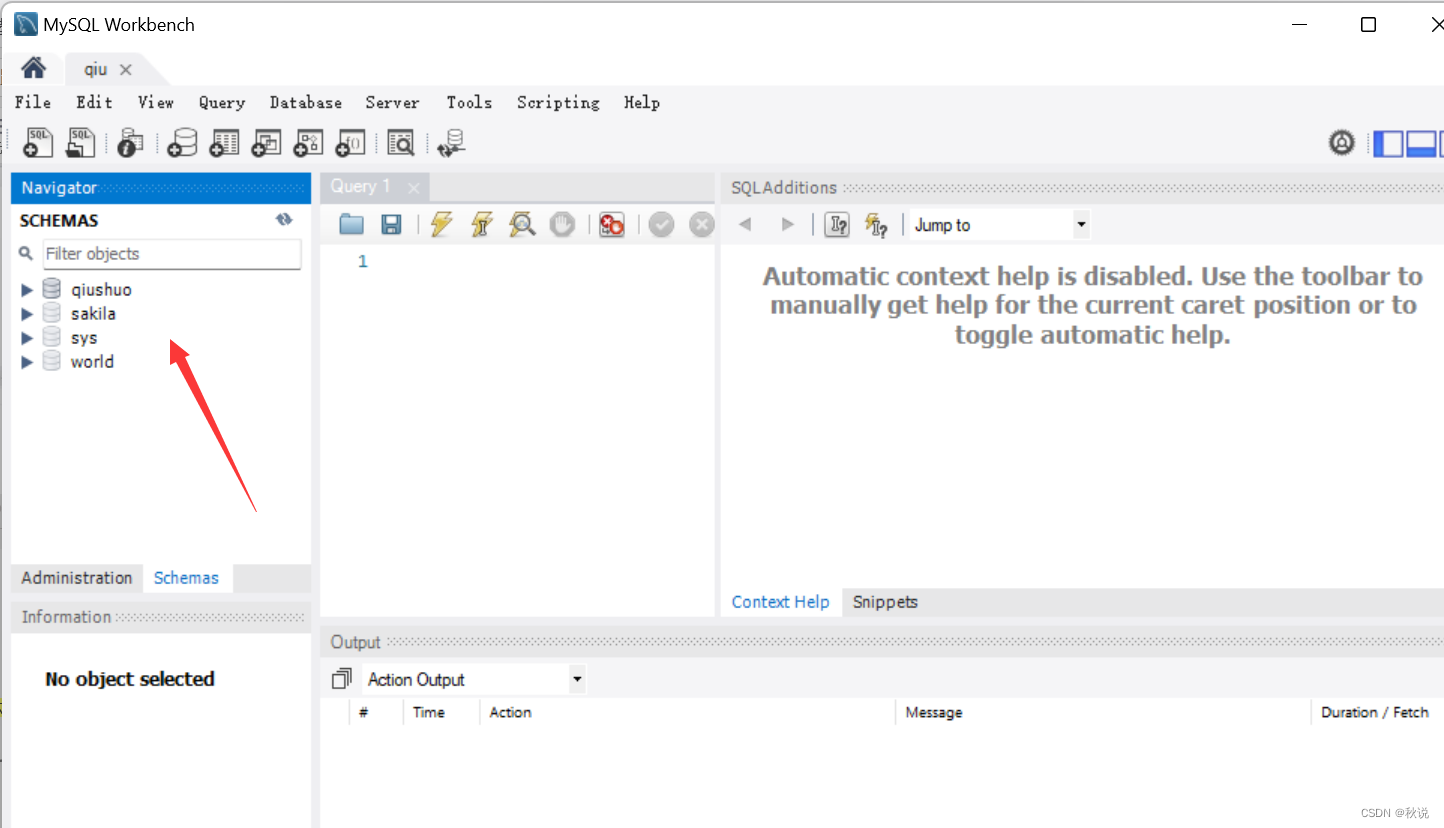Select the world schema name
Screen dimensions: 1444x828
(x=92, y=362)
